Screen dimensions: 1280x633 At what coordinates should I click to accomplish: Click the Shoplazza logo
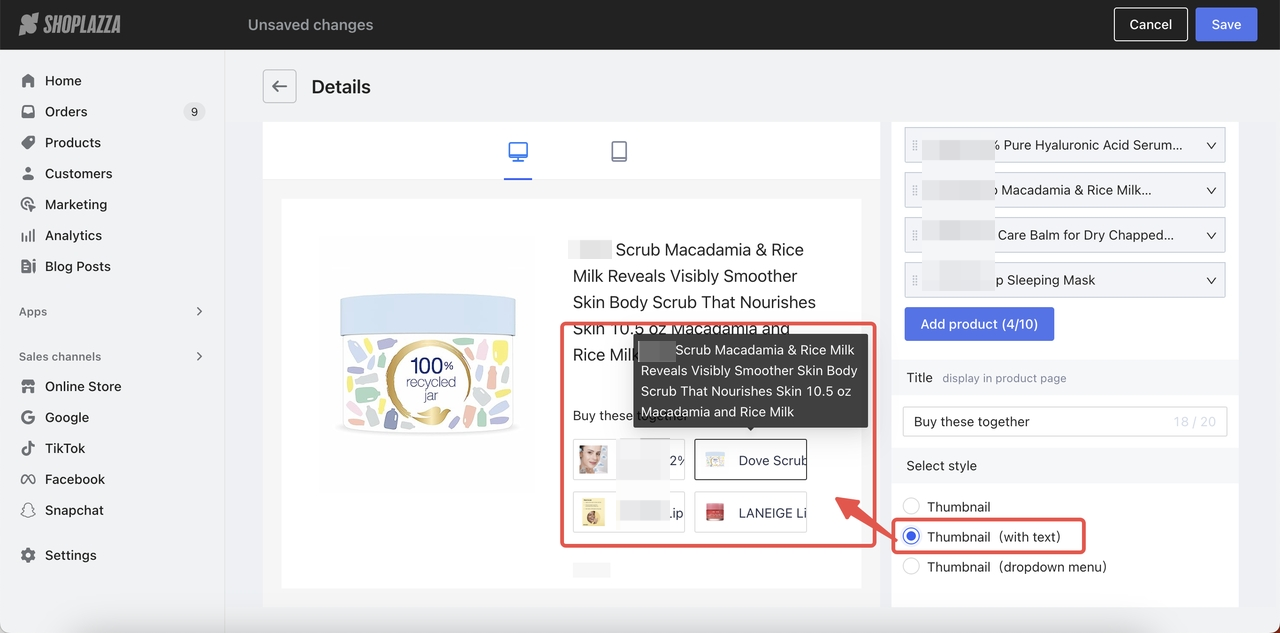pyautogui.click(x=70, y=24)
